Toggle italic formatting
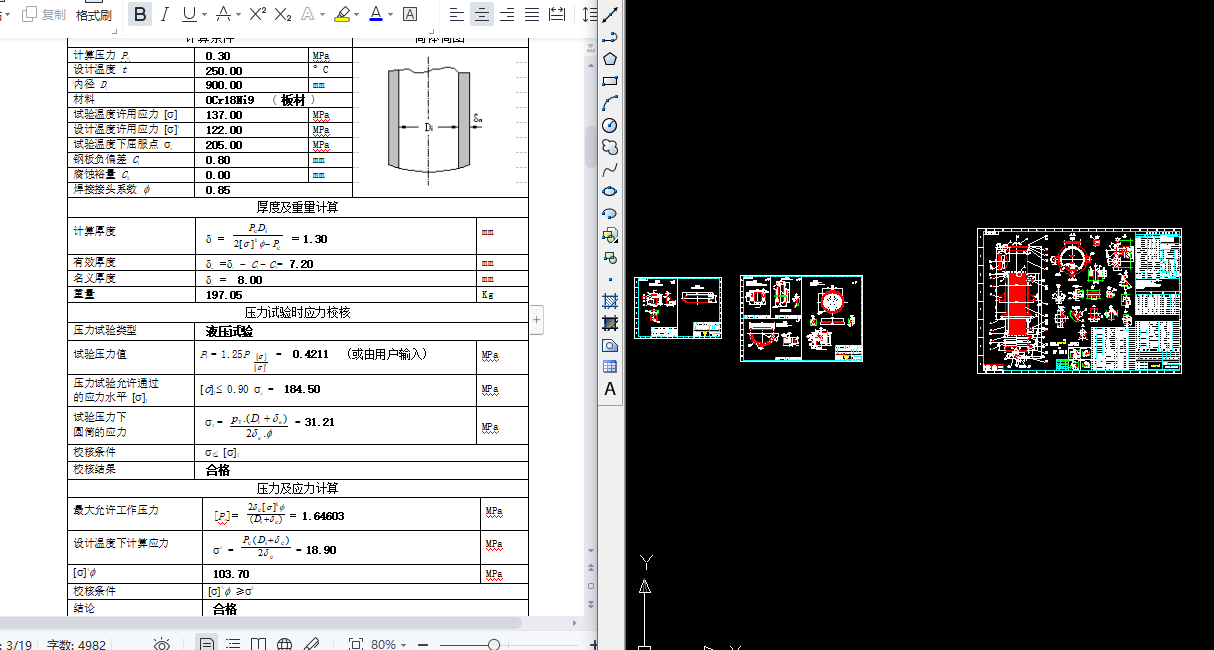Image resolution: width=1214 pixels, height=650 pixels. pyautogui.click(x=164, y=14)
